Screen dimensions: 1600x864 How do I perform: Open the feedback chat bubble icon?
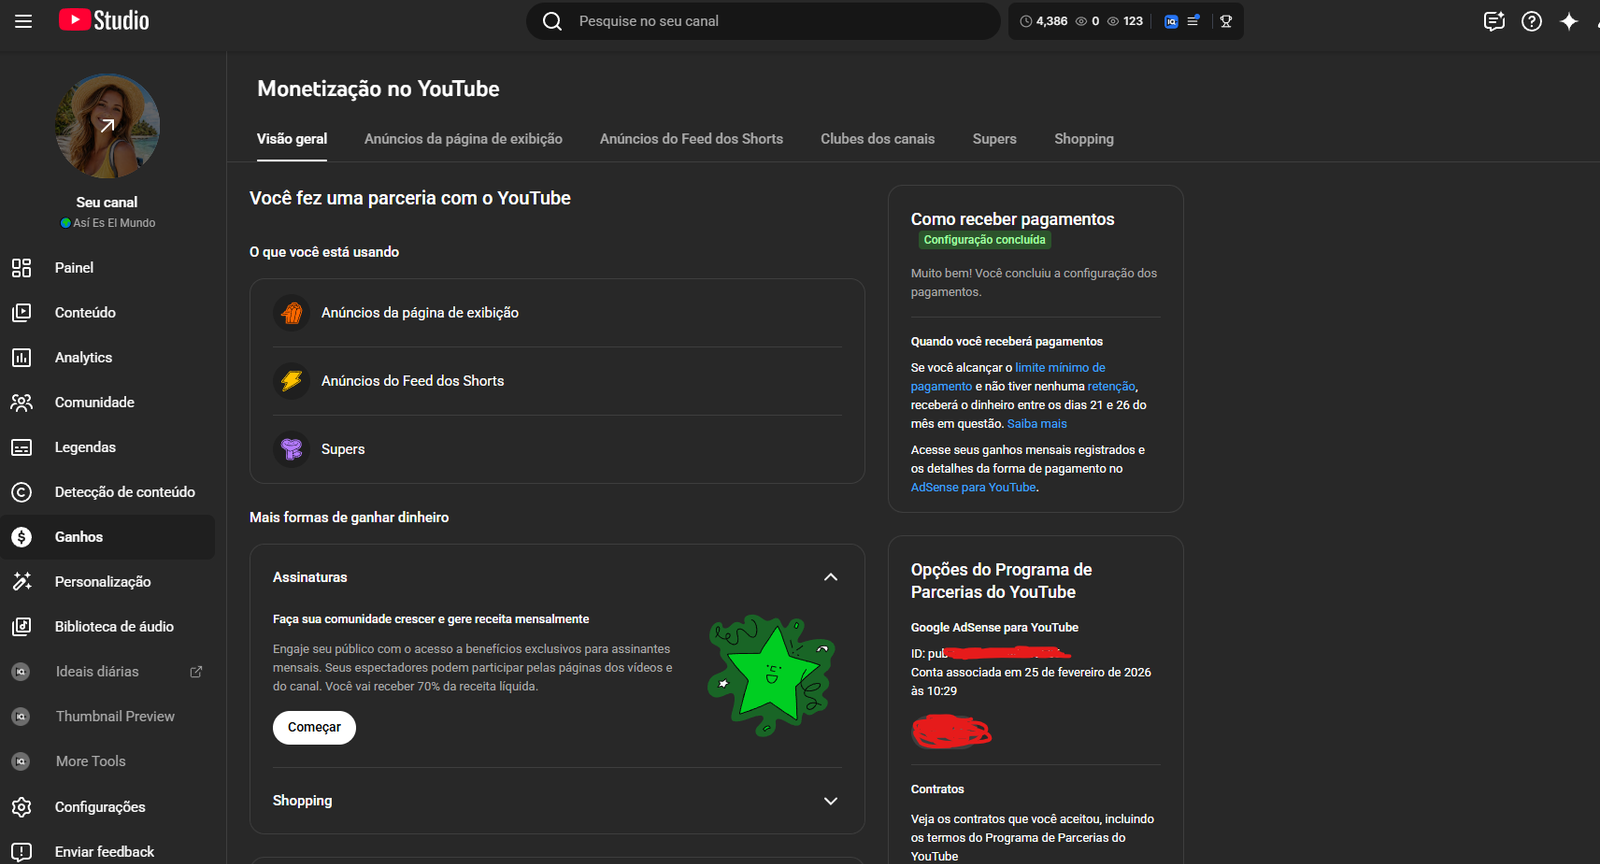[x=1494, y=21]
